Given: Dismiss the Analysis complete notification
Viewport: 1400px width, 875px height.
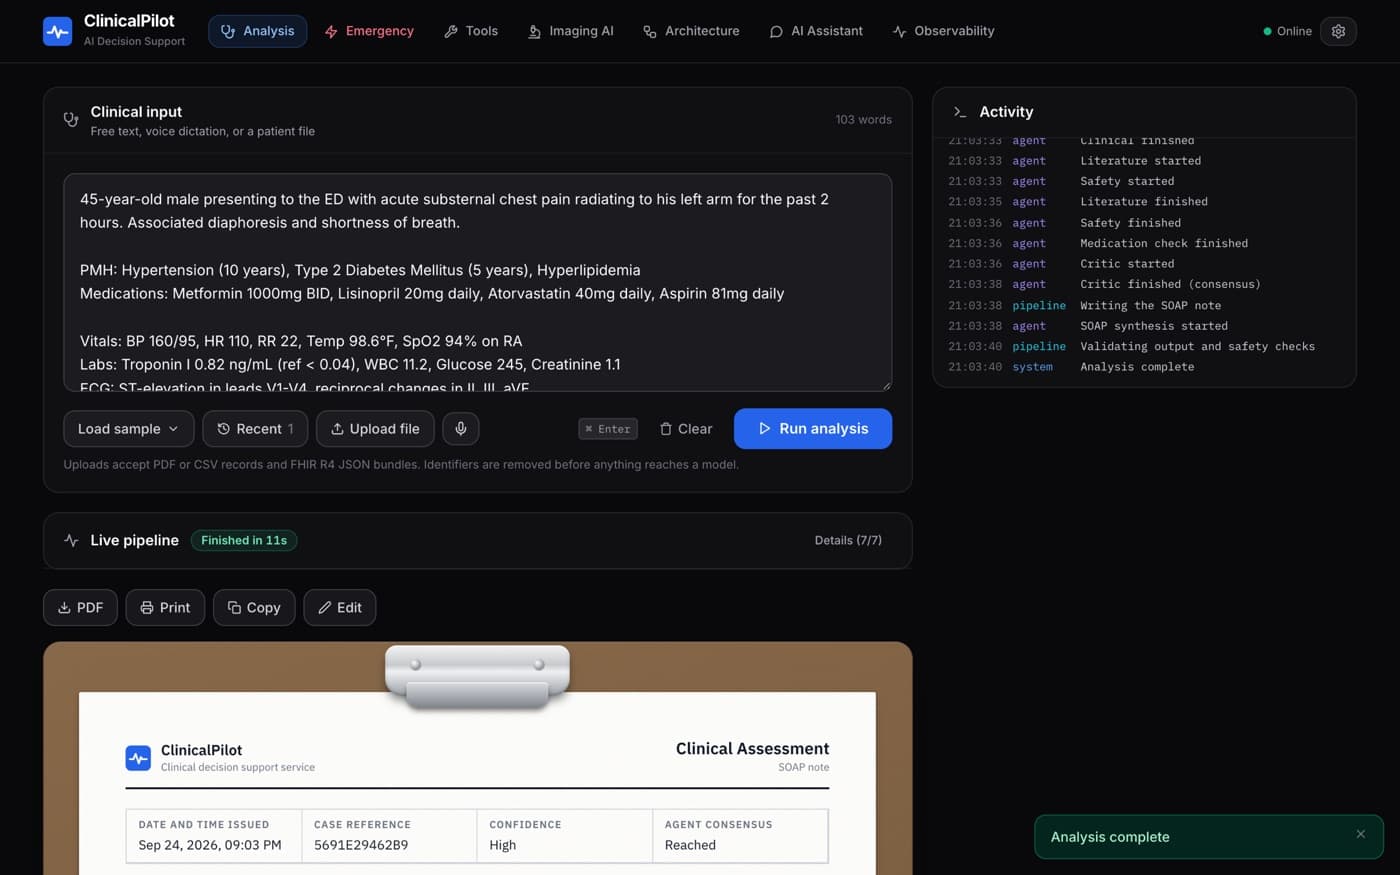Looking at the screenshot, I should coord(1360,834).
